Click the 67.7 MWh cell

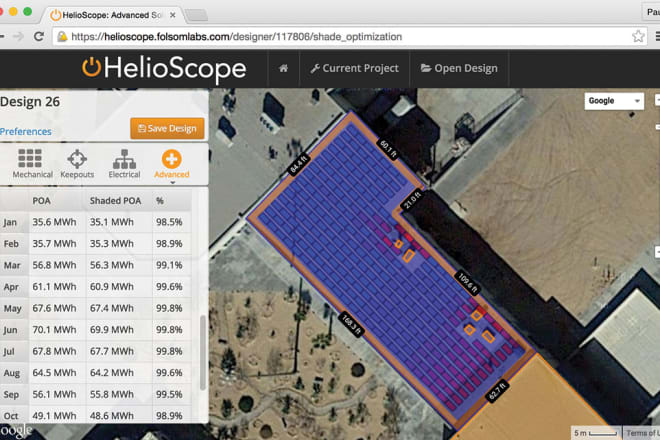112,351
